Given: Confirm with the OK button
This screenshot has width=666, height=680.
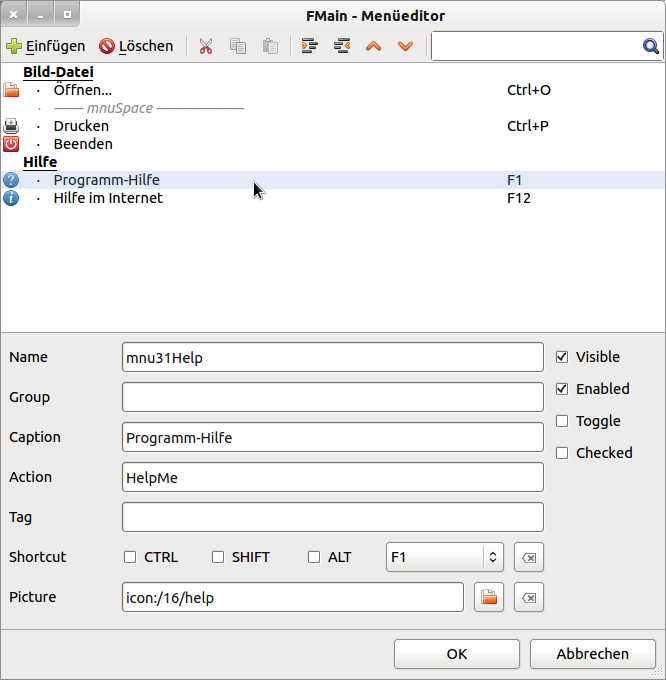Looking at the screenshot, I should tap(456, 654).
